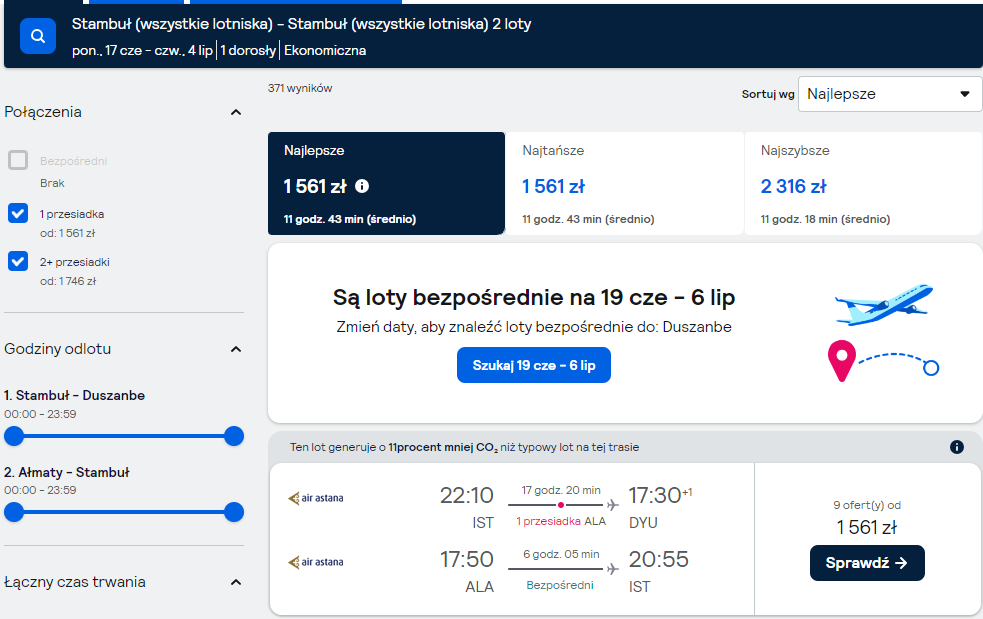Click the pink location pin illustration
This screenshot has width=983, height=619.
(842, 361)
